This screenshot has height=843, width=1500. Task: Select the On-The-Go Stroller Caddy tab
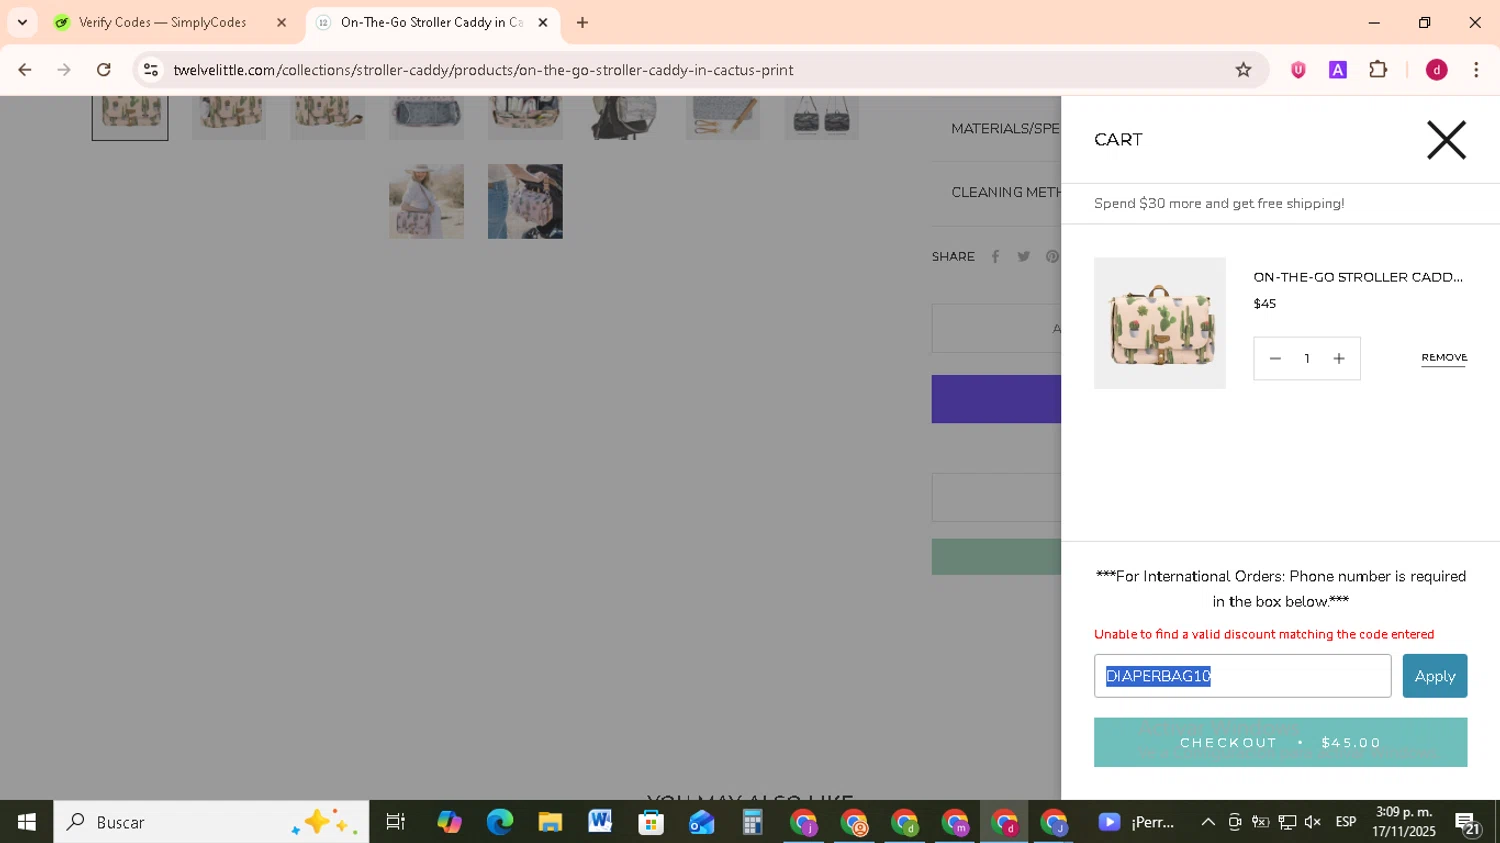tap(430, 22)
